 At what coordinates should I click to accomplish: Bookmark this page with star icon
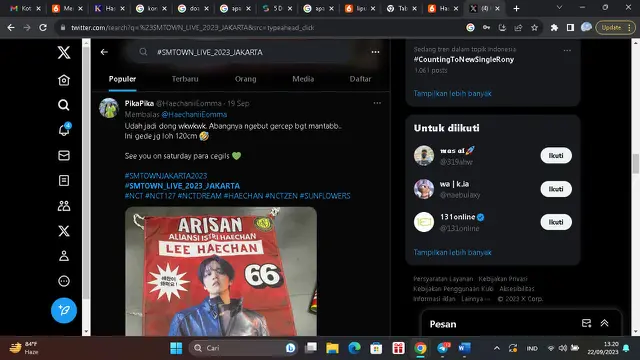pyautogui.click(x=534, y=27)
